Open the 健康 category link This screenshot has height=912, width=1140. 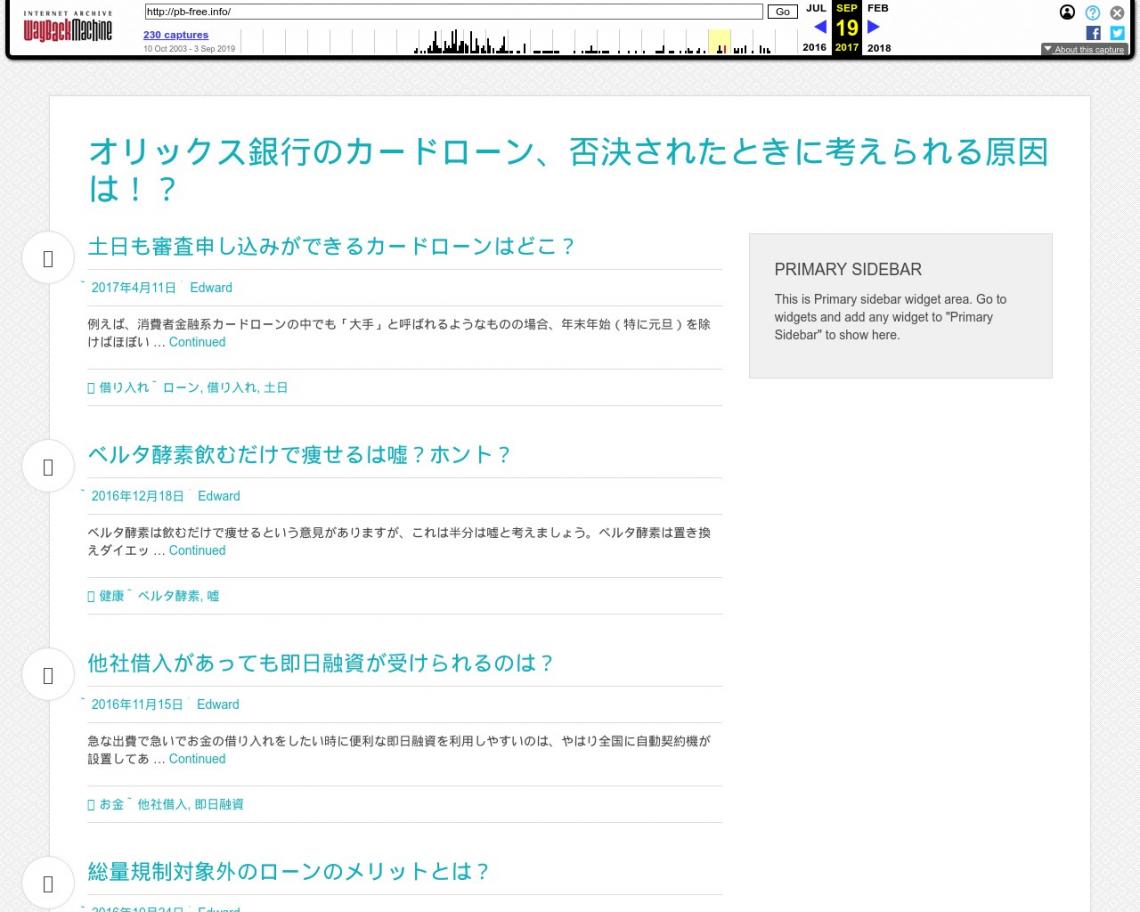(111, 596)
